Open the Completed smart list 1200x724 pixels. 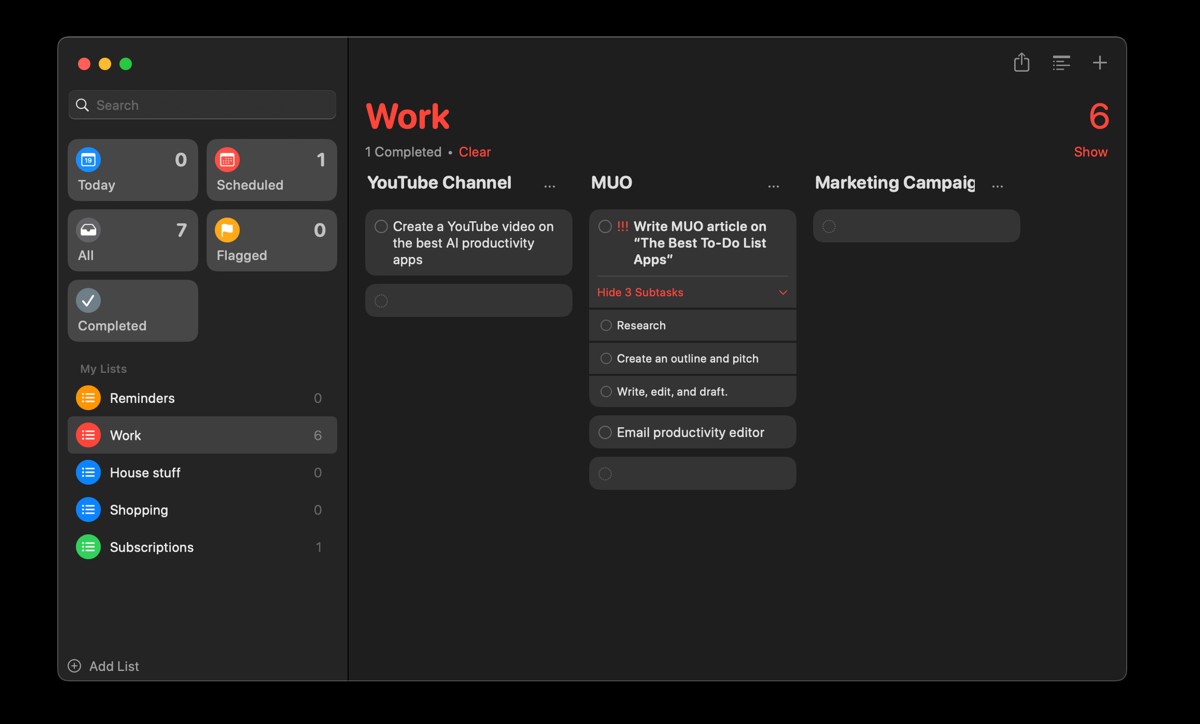pos(133,311)
